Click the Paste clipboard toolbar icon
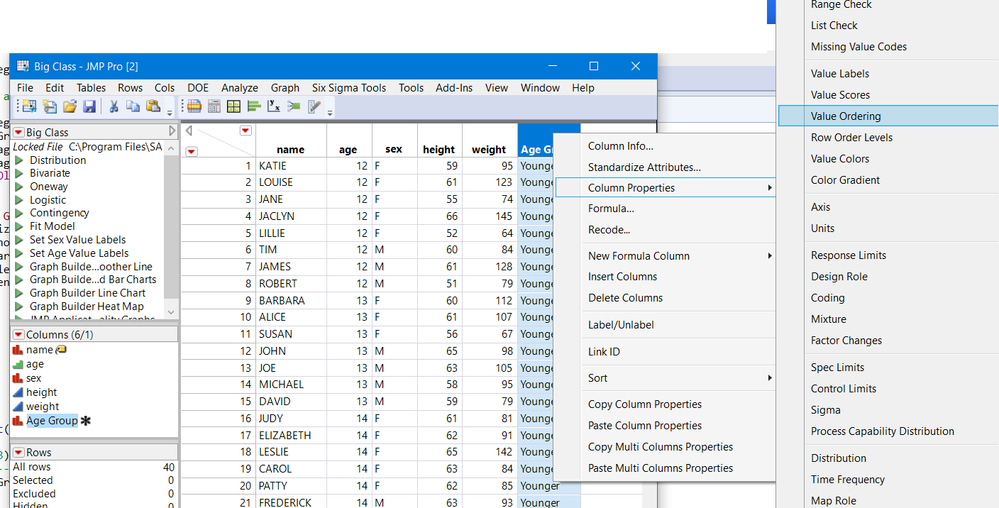The image size is (999, 508). [153, 107]
